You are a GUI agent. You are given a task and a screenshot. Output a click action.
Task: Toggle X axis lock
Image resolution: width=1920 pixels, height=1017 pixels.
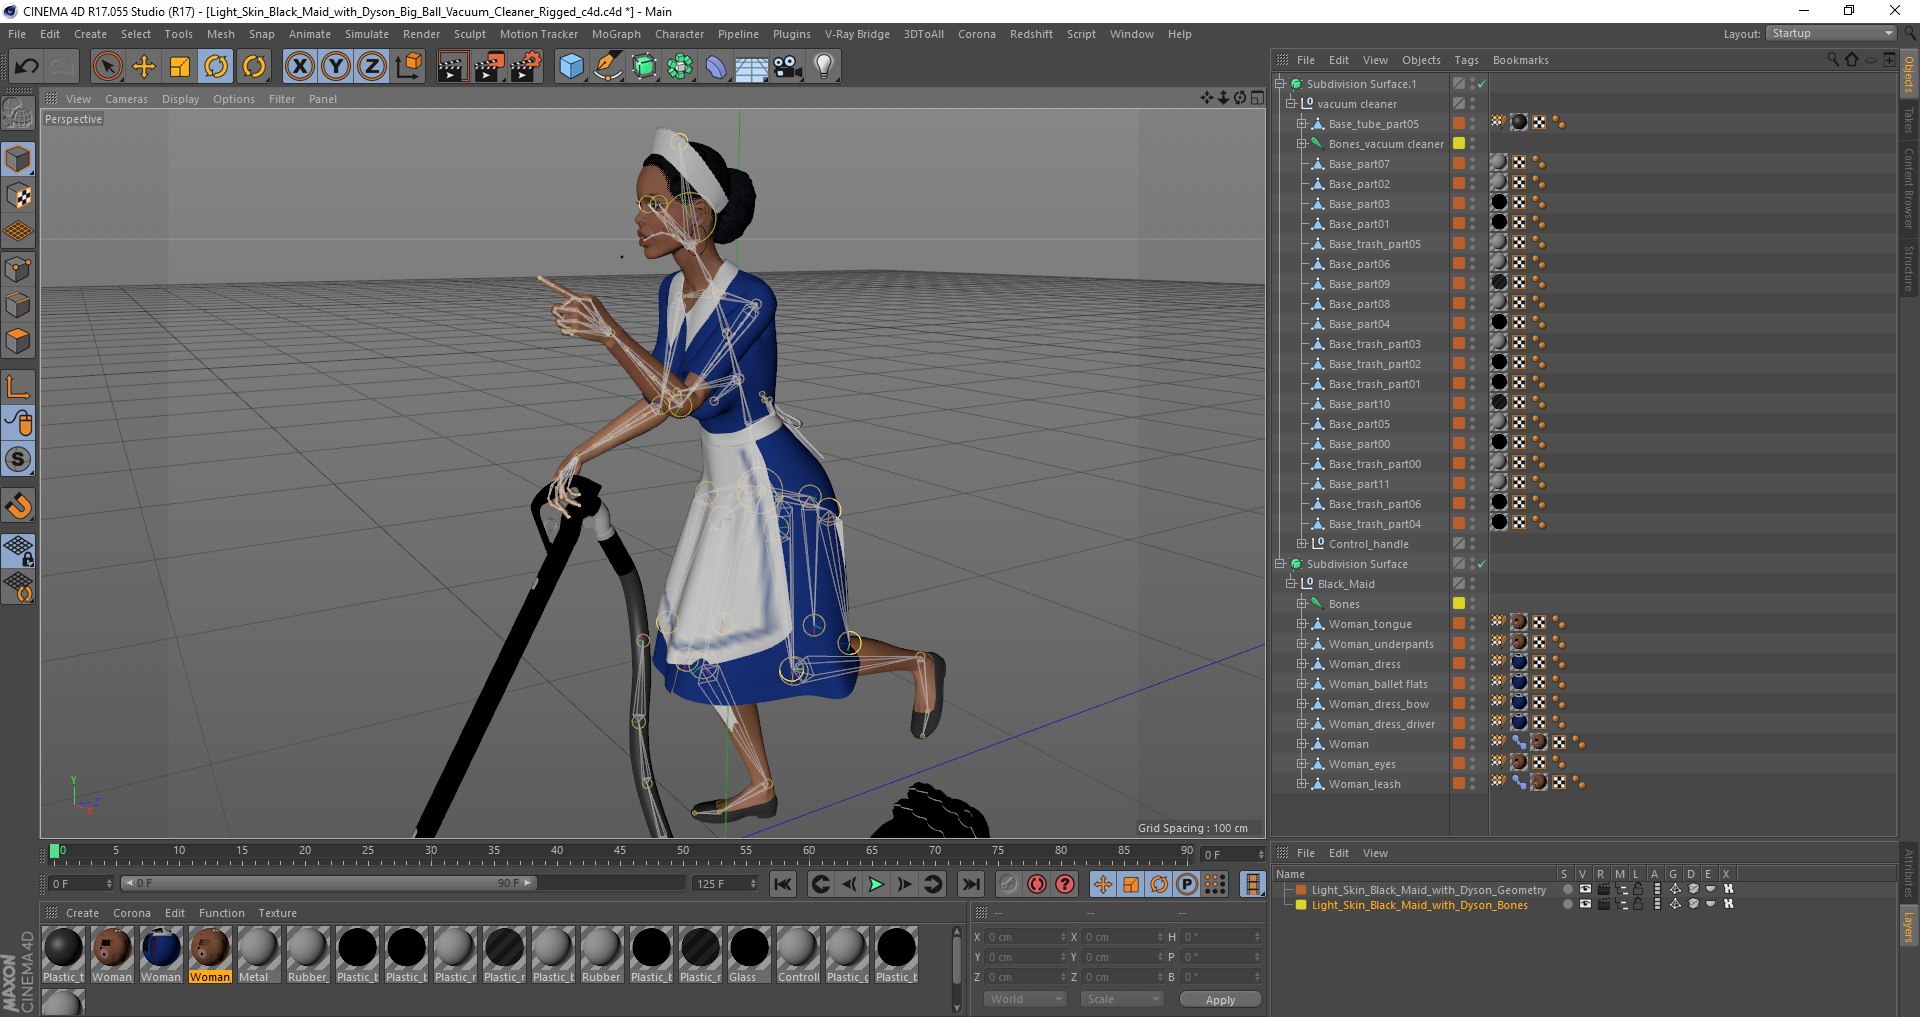tap(299, 67)
